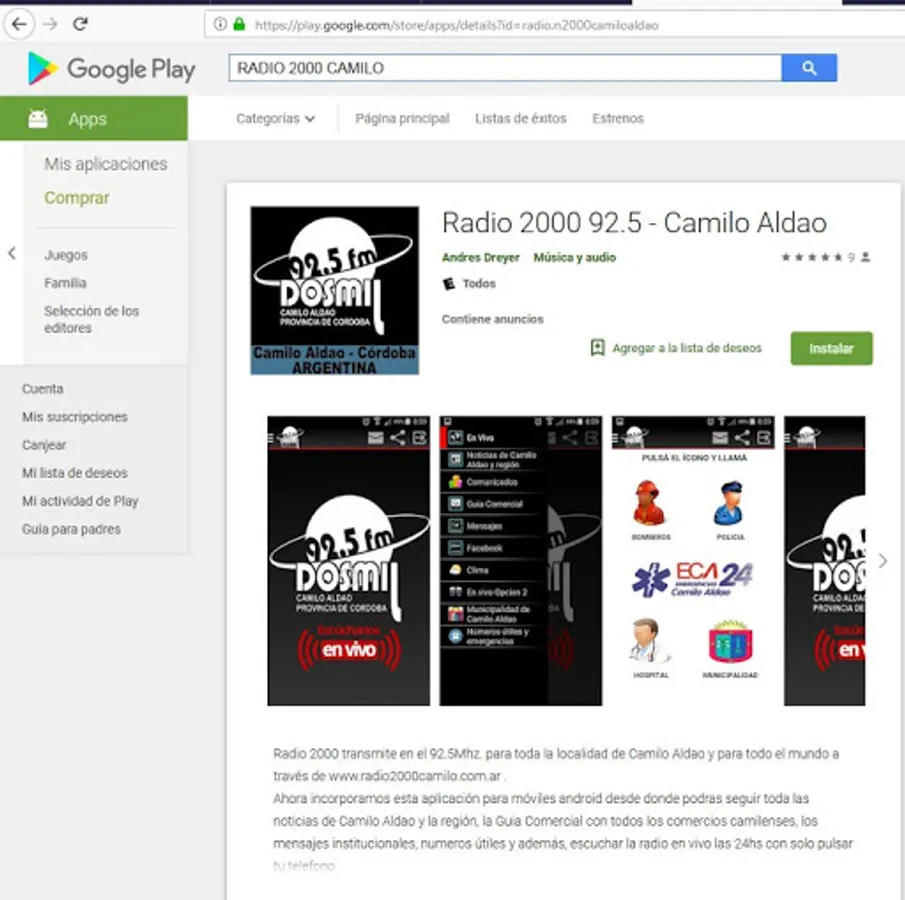905x900 pixels.
Task: Select Comprar in sidebar
Action: pos(77,197)
